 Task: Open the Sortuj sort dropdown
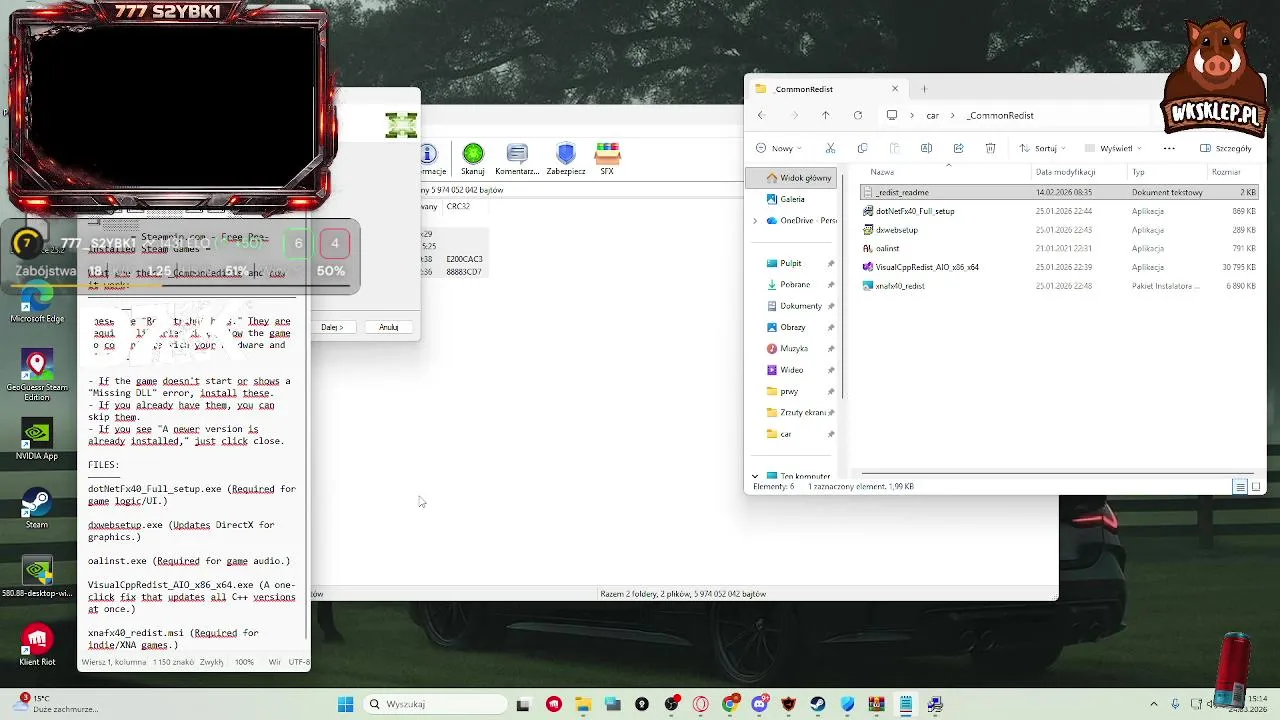coord(1042,148)
